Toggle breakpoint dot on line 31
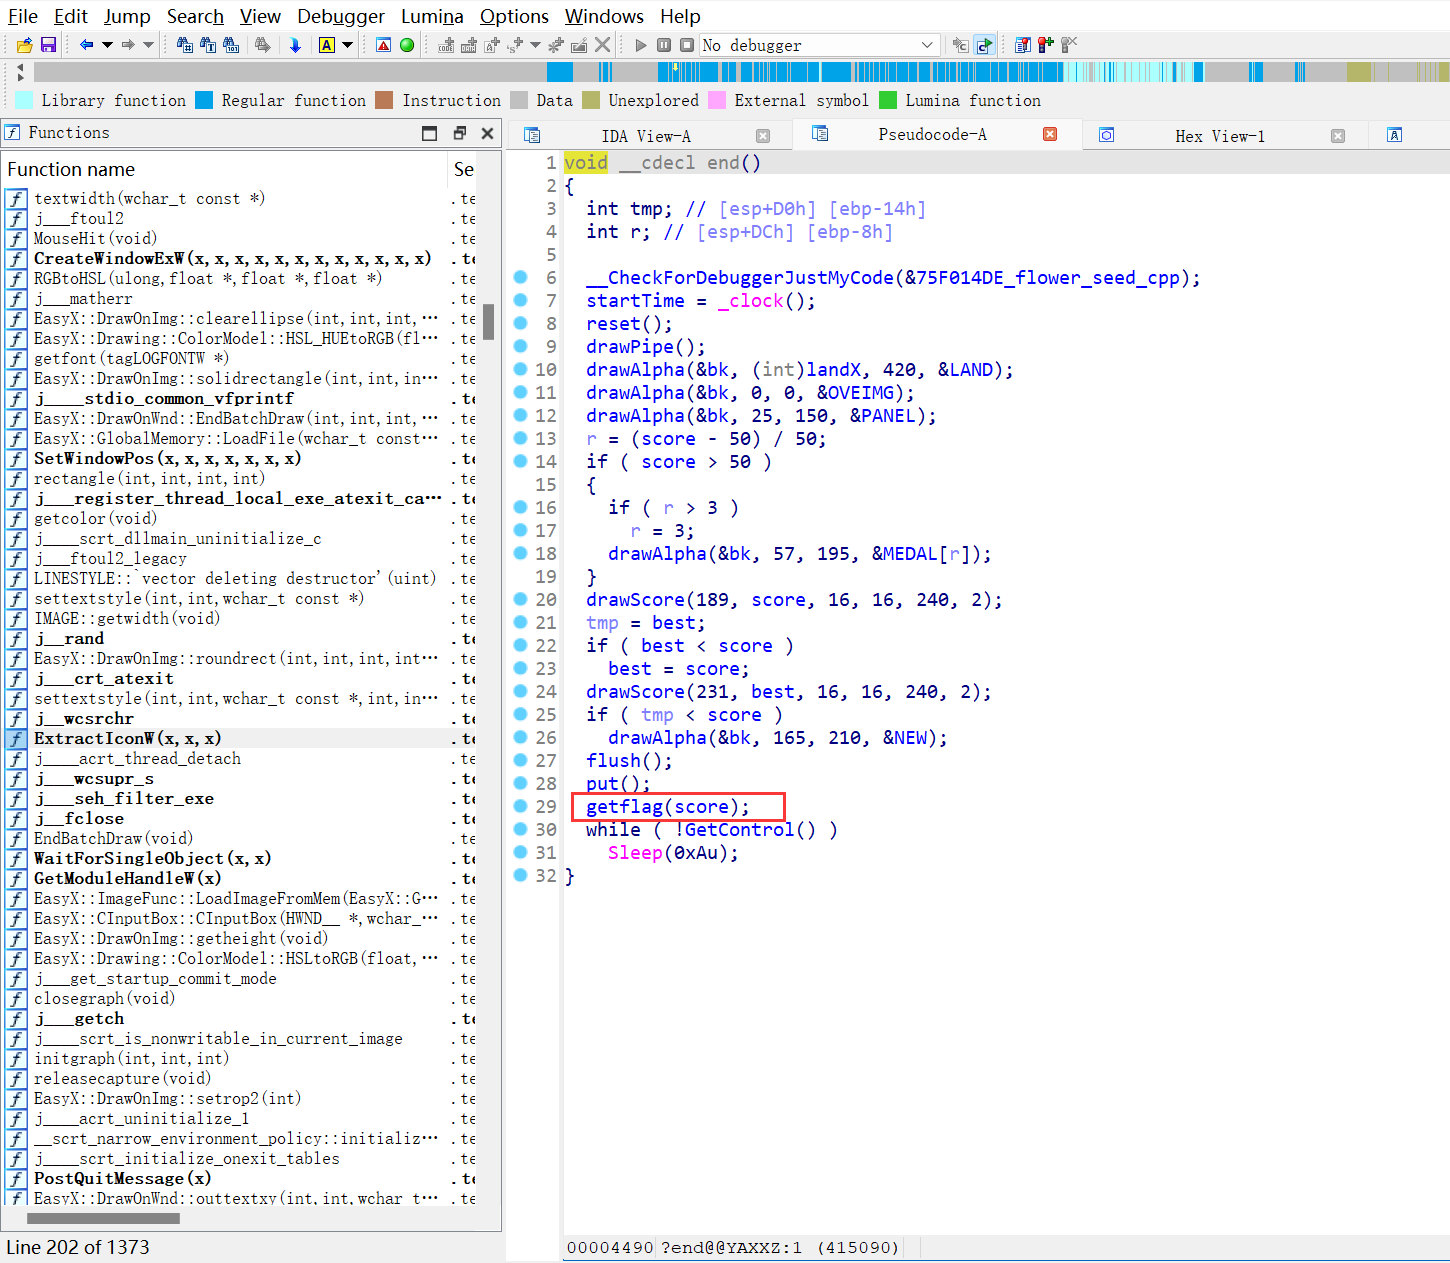 520,852
